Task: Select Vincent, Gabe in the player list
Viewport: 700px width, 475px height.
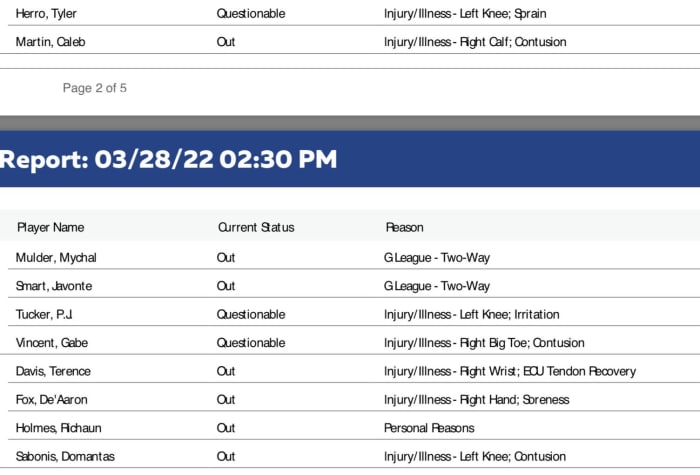Action: coord(52,343)
